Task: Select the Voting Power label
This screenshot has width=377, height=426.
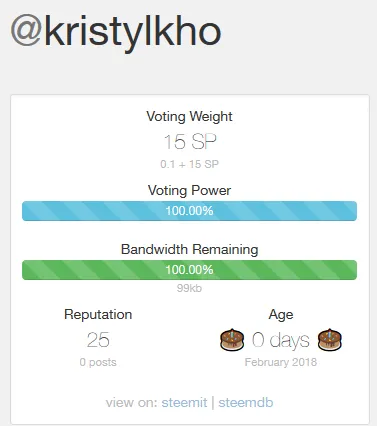Action: click(x=189, y=191)
